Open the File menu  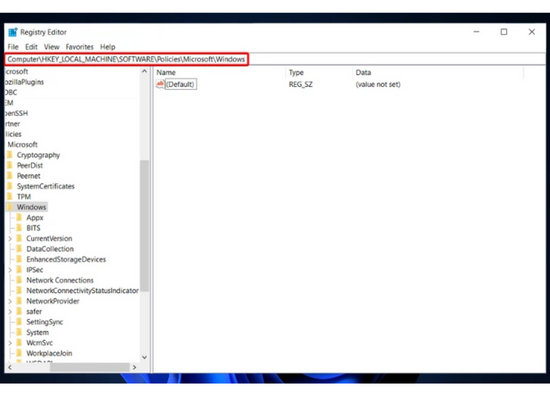(x=13, y=47)
